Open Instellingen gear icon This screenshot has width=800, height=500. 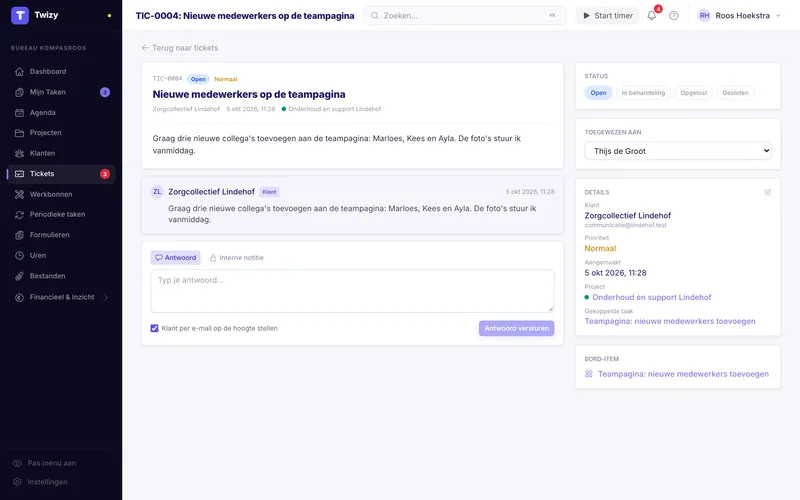[17, 482]
